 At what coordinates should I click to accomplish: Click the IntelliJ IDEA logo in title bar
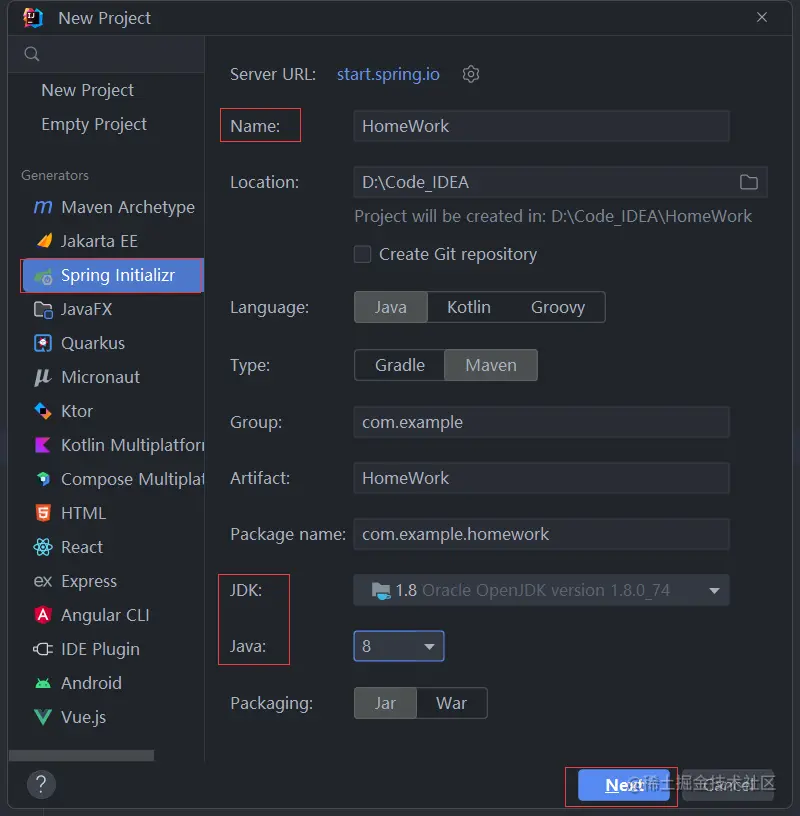tap(33, 18)
